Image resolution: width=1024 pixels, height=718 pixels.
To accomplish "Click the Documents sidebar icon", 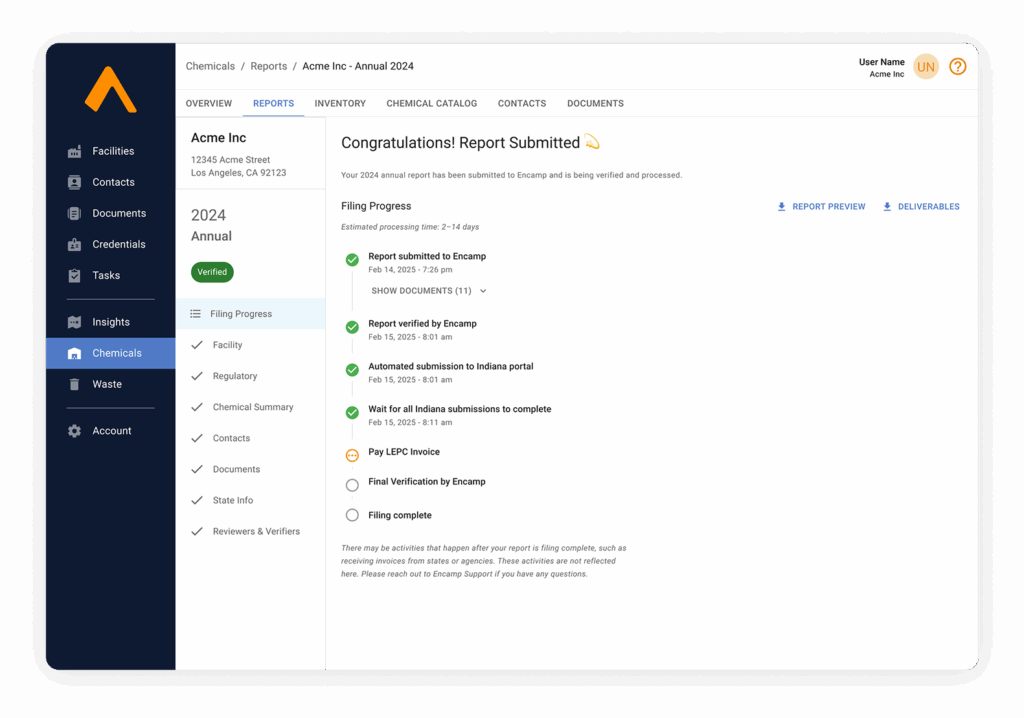I will point(74,213).
